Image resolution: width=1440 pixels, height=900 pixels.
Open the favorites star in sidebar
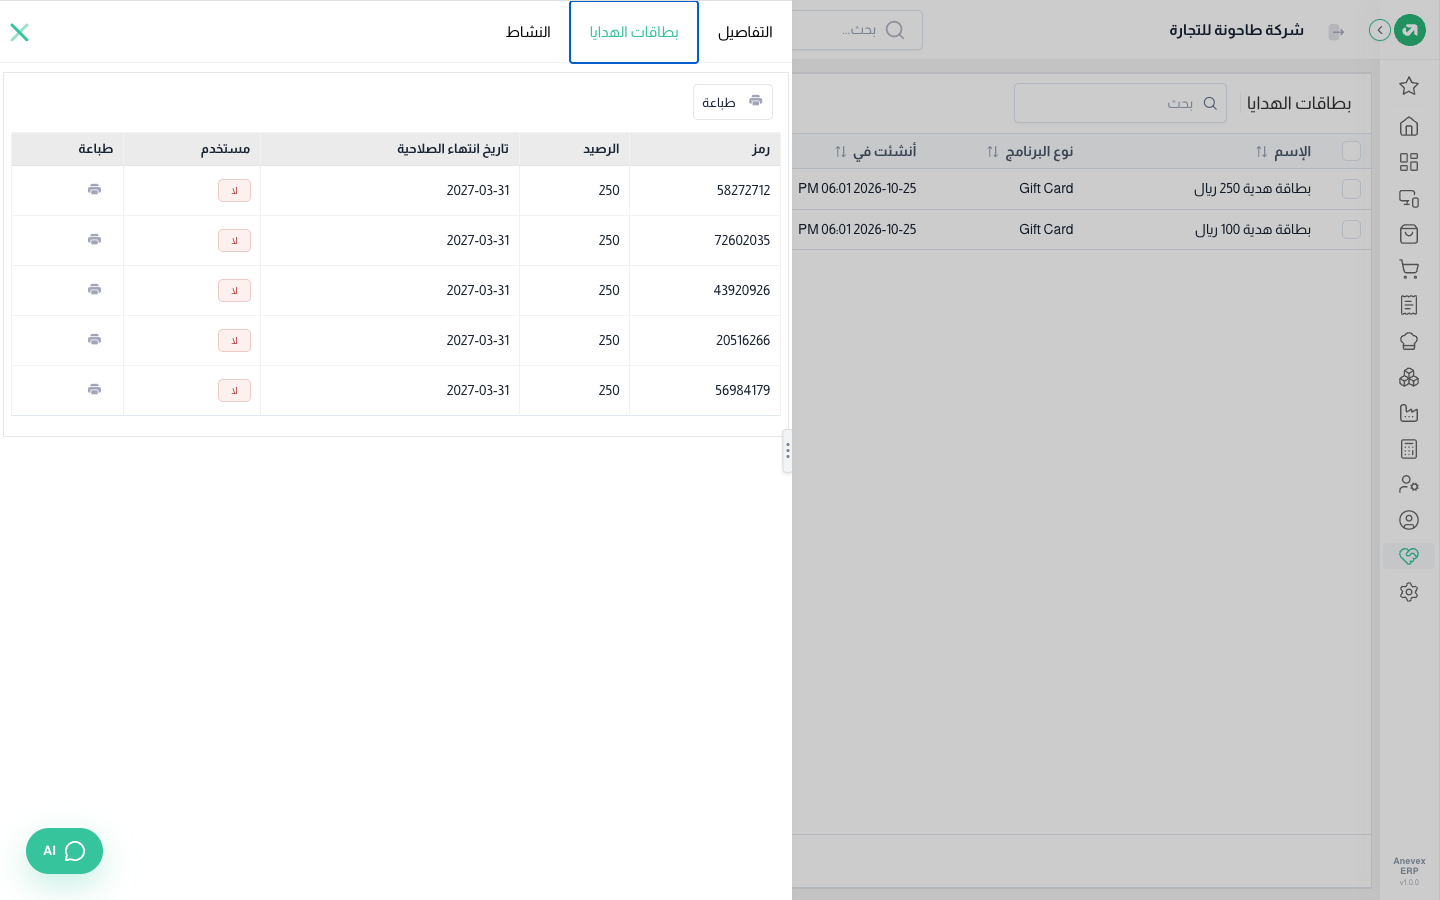pos(1409,86)
